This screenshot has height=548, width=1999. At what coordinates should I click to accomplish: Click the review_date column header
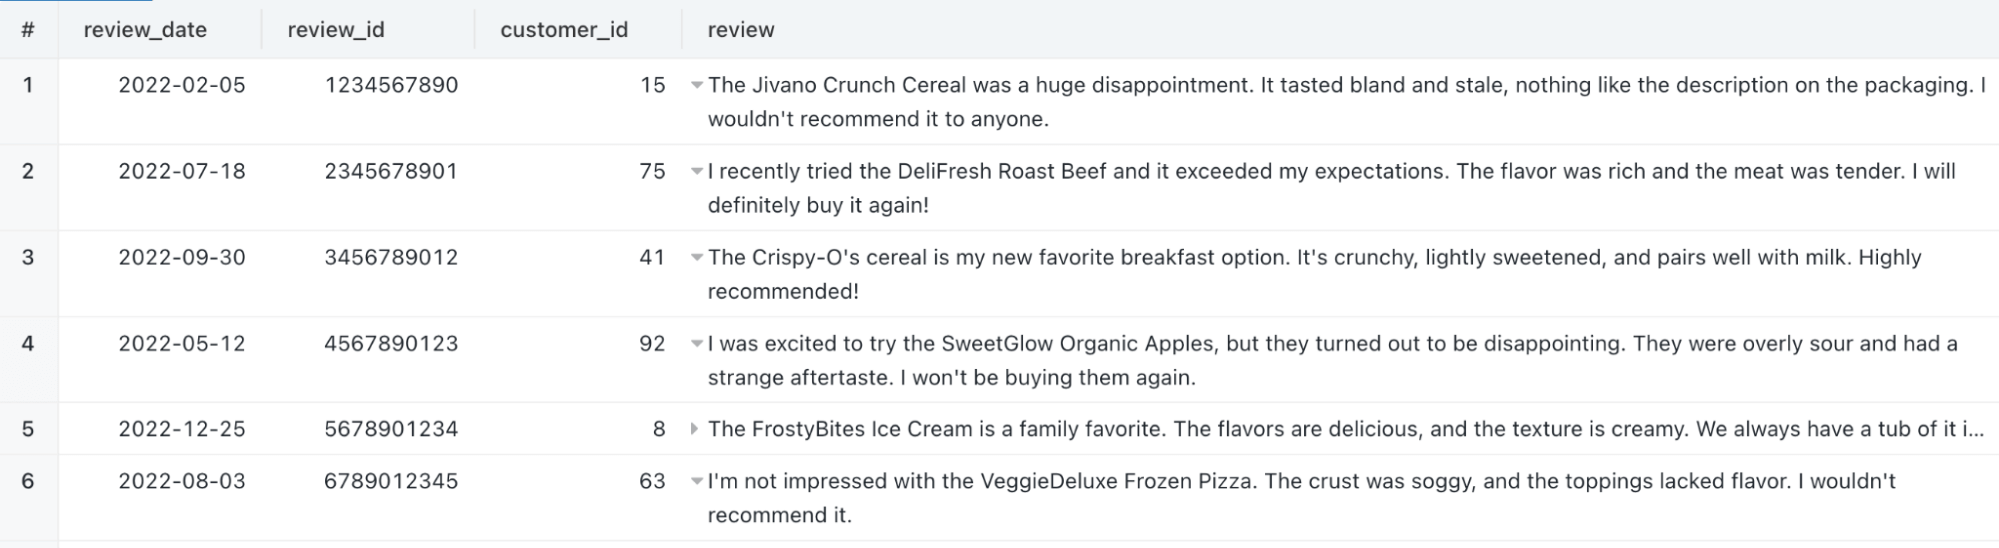pyautogui.click(x=145, y=30)
